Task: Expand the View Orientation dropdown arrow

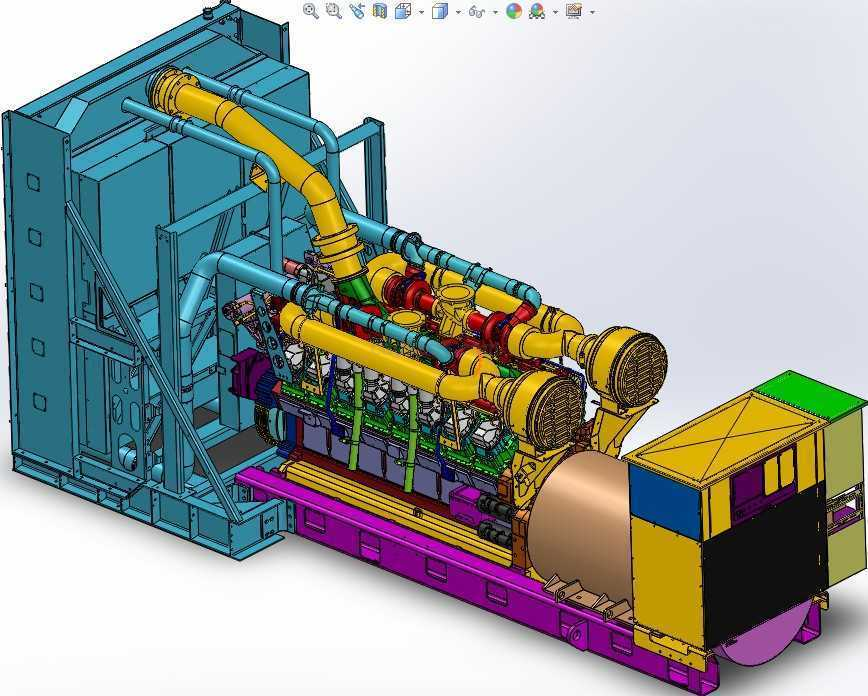Action: point(421,12)
